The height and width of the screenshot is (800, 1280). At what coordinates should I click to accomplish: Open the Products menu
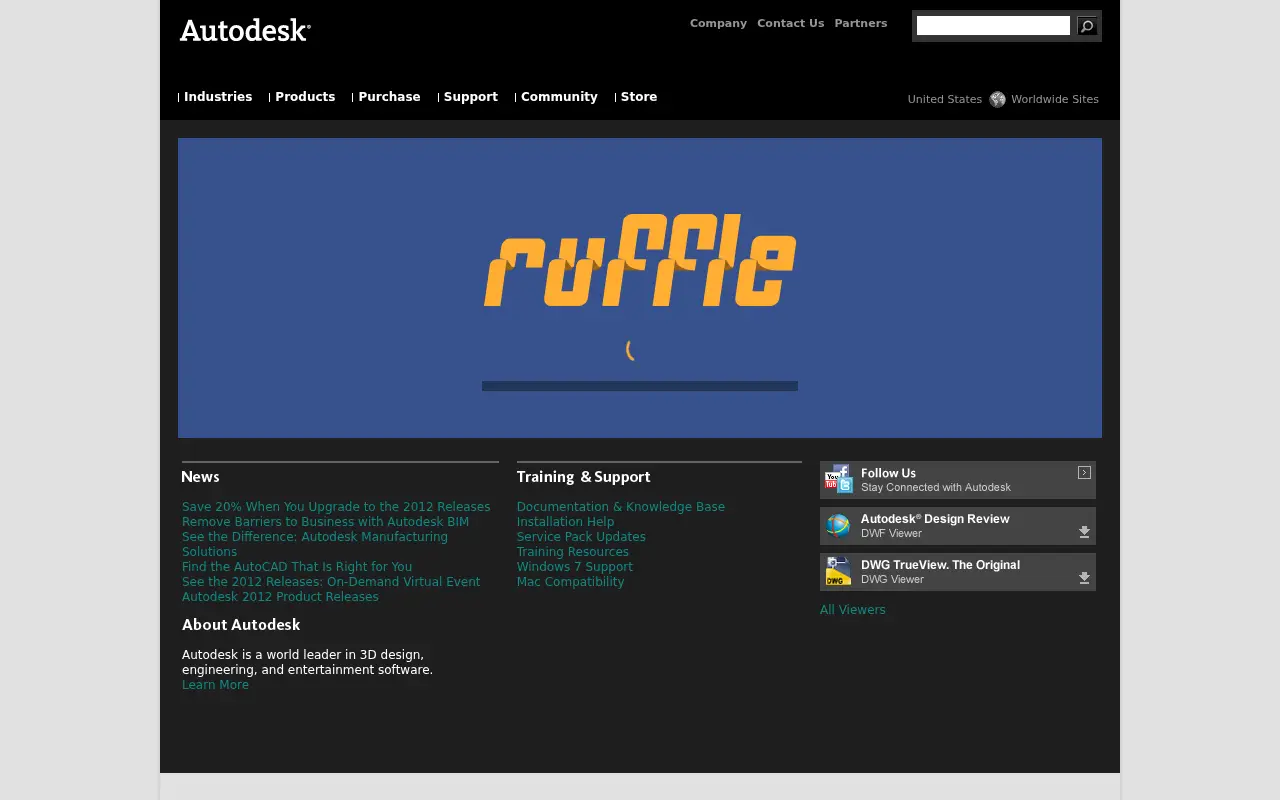coord(305,97)
